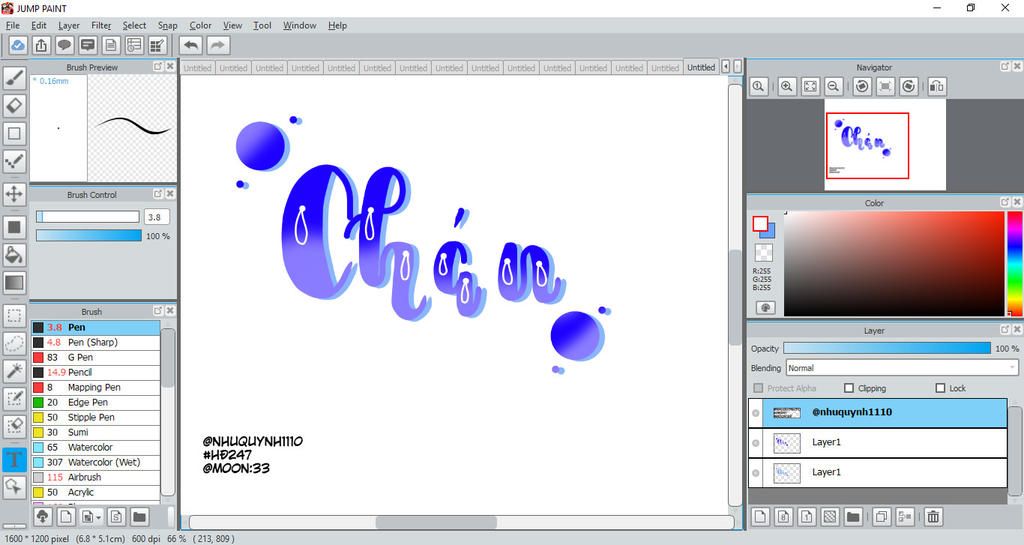Pick the Gradient tool

pos(14,283)
